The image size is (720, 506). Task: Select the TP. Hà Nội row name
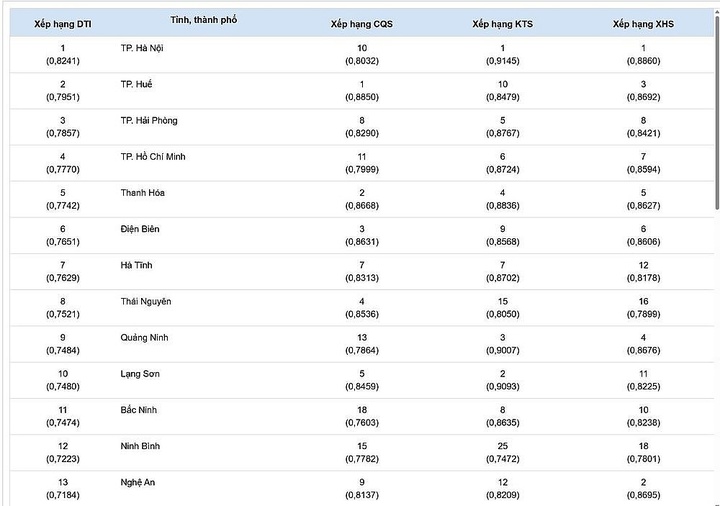tap(142, 48)
